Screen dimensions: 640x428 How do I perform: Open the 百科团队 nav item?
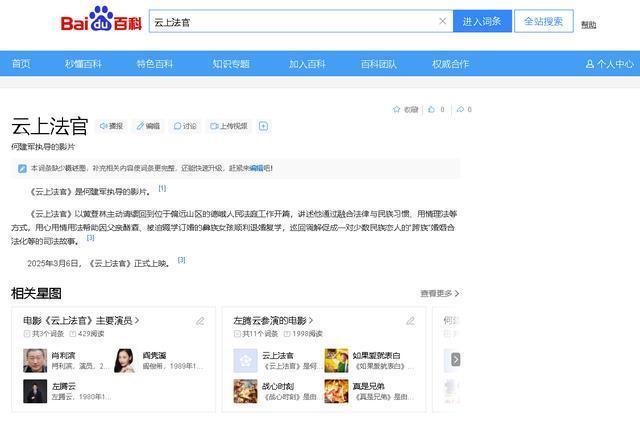[379, 64]
